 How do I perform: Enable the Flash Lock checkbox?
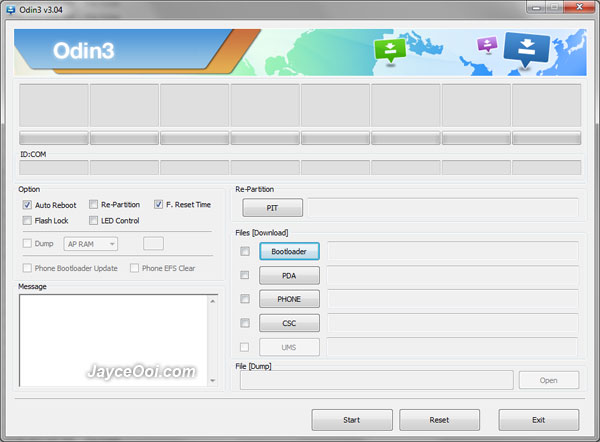pyautogui.click(x=27, y=220)
